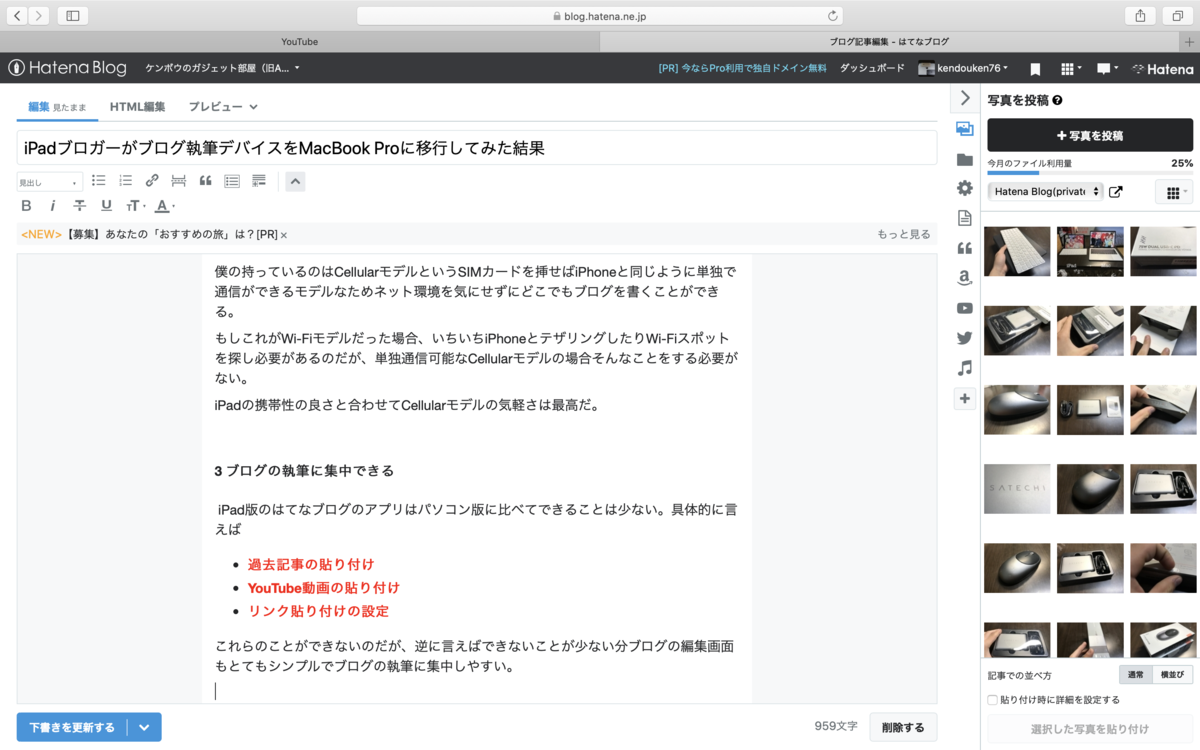This screenshot has height=750, width=1200.
Task: Open the 見出し heading dropdown
Action: click(x=49, y=182)
